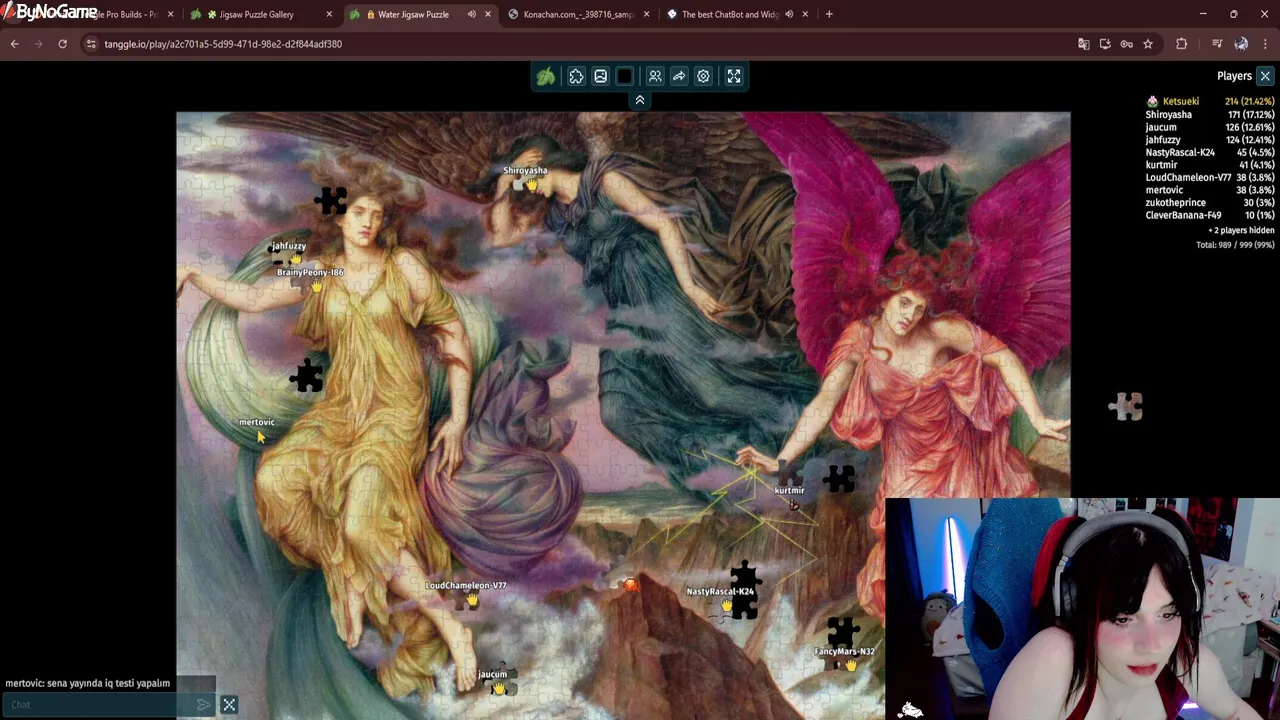This screenshot has height=720, width=1280.
Task: Toggle the players list icon
Action: tap(655, 76)
